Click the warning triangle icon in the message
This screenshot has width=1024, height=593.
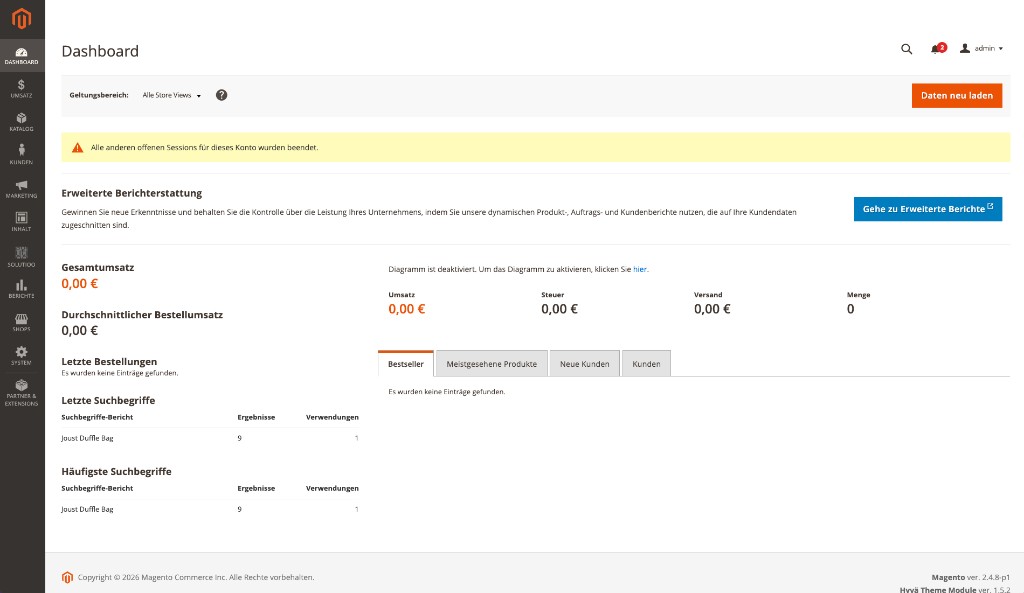[78, 148]
